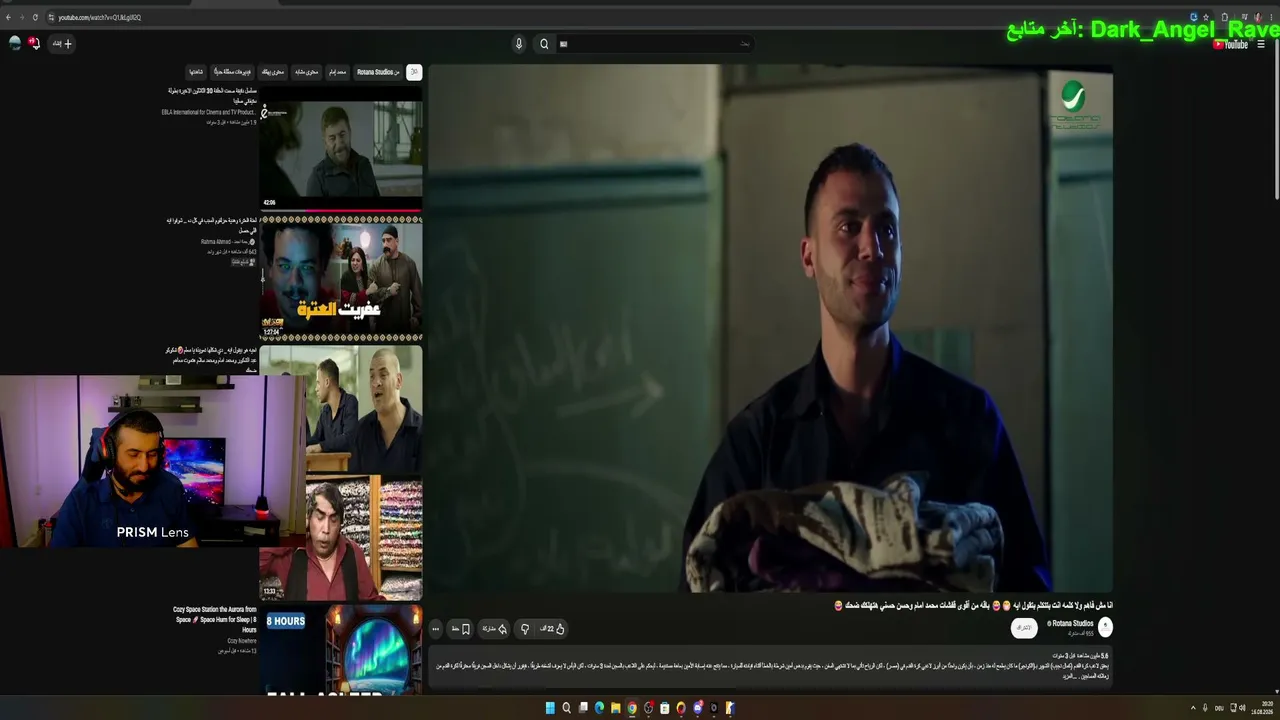Screen dimensions: 1280x720
Task: Select the 'محتوى يهمك' filter chip
Action: [273, 72]
